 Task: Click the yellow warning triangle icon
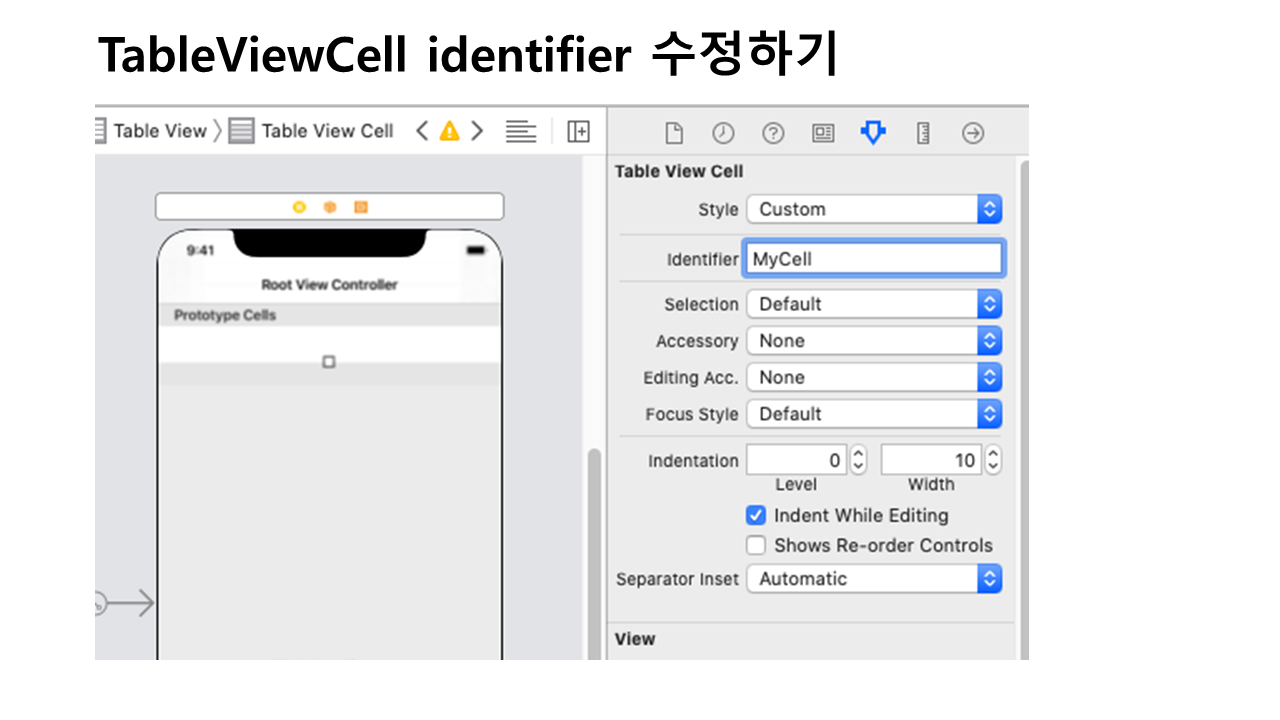(x=450, y=131)
